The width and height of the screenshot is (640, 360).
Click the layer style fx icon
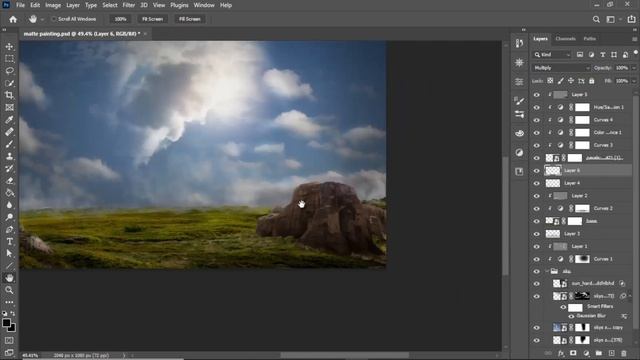561,353
